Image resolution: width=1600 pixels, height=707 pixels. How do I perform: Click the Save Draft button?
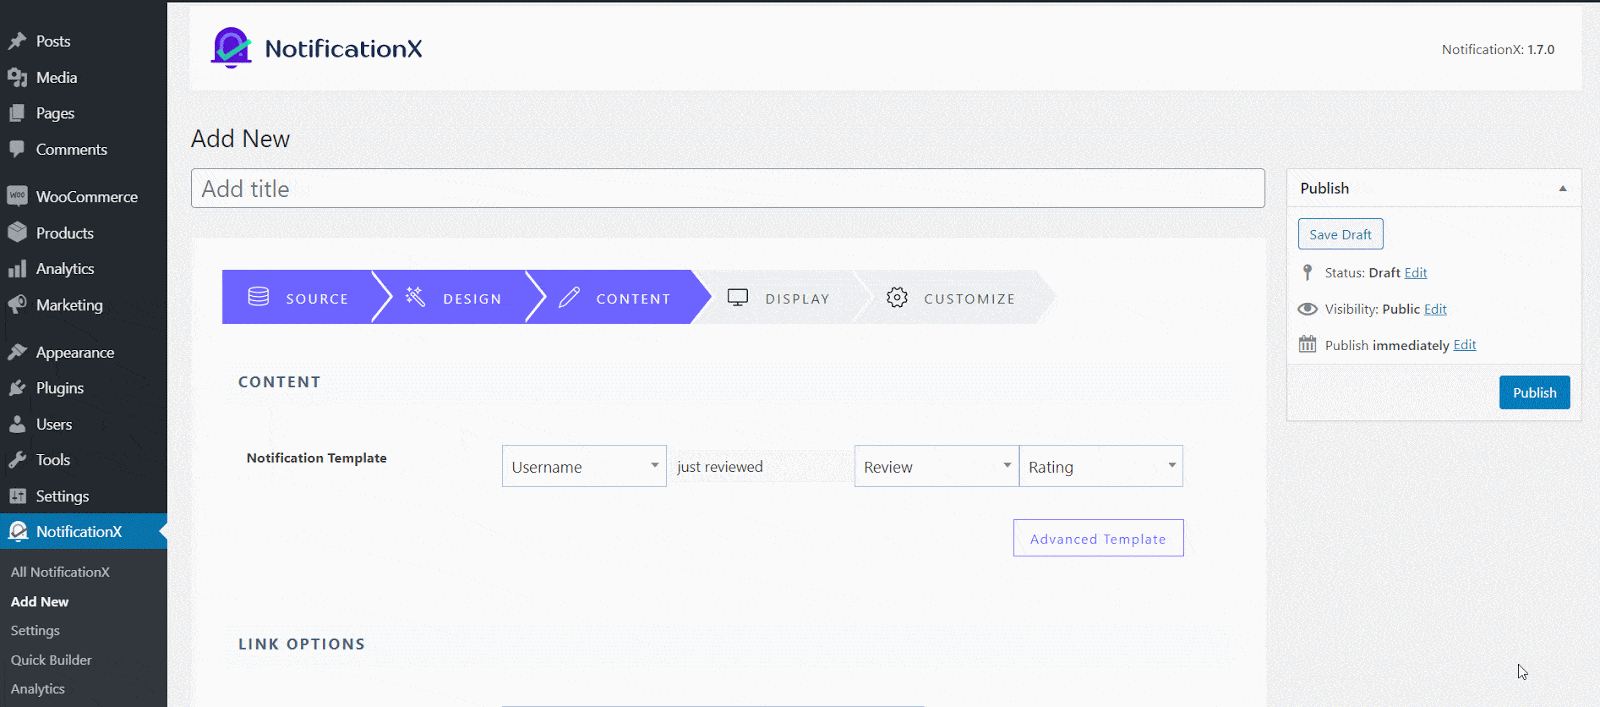pyautogui.click(x=1340, y=234)
